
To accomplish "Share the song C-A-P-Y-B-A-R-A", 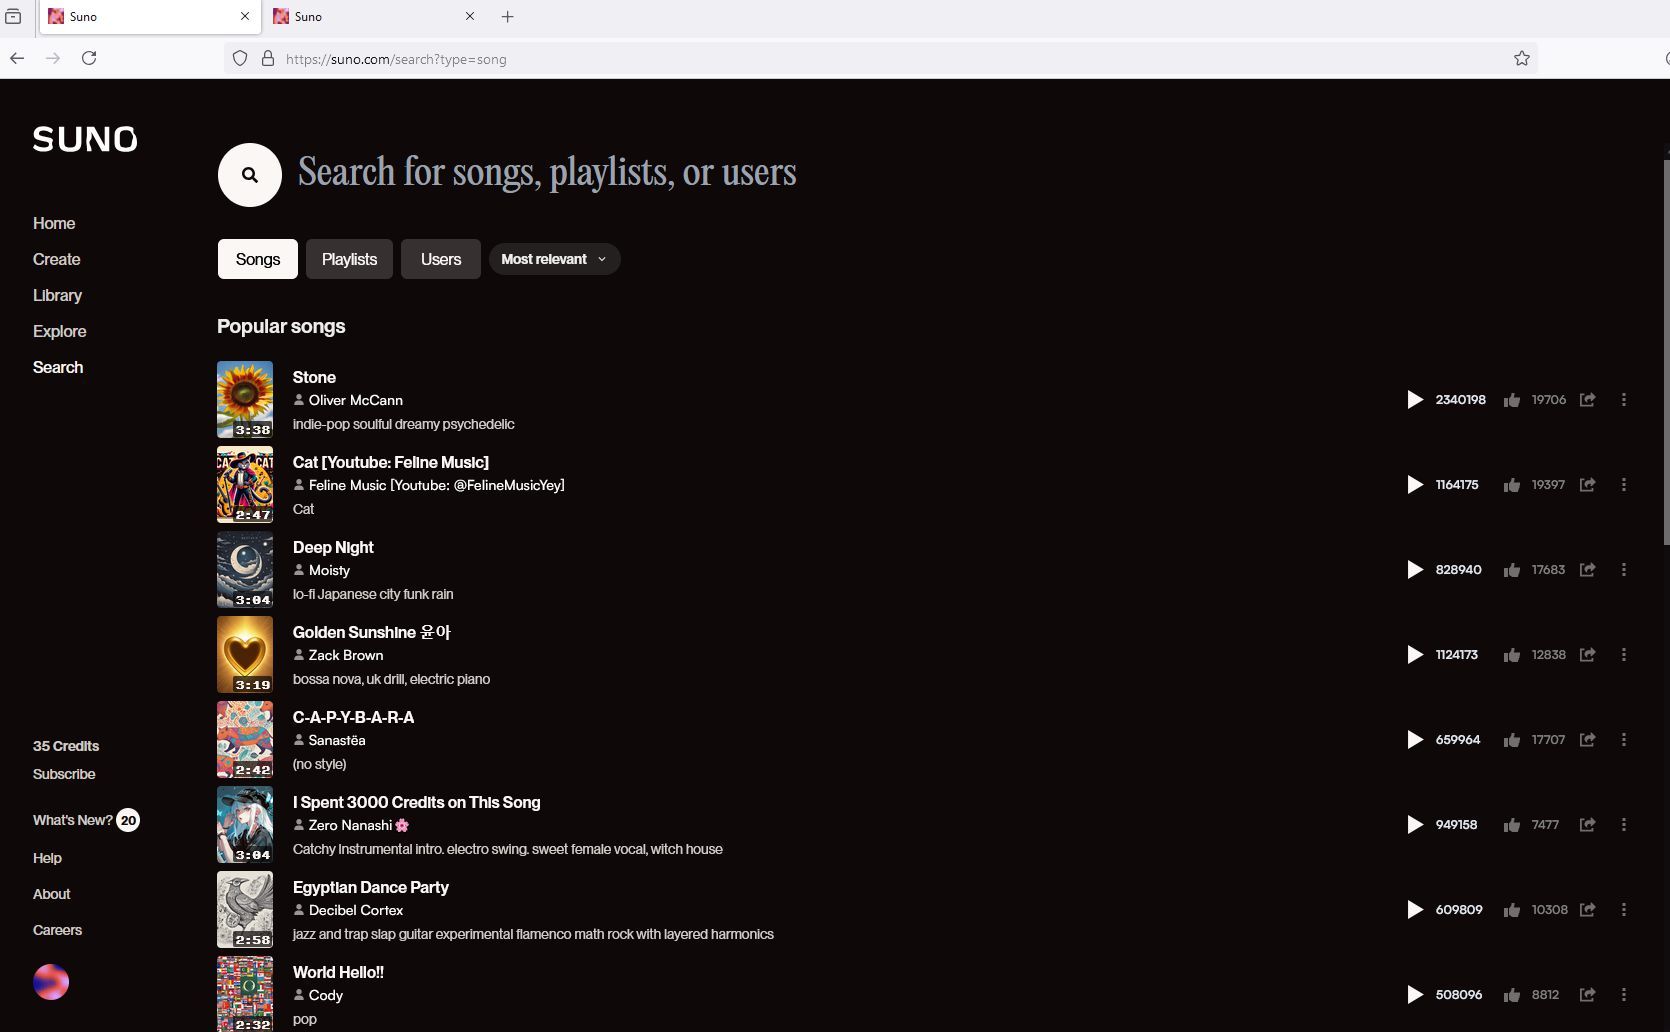I will [x=1587, y=740].
